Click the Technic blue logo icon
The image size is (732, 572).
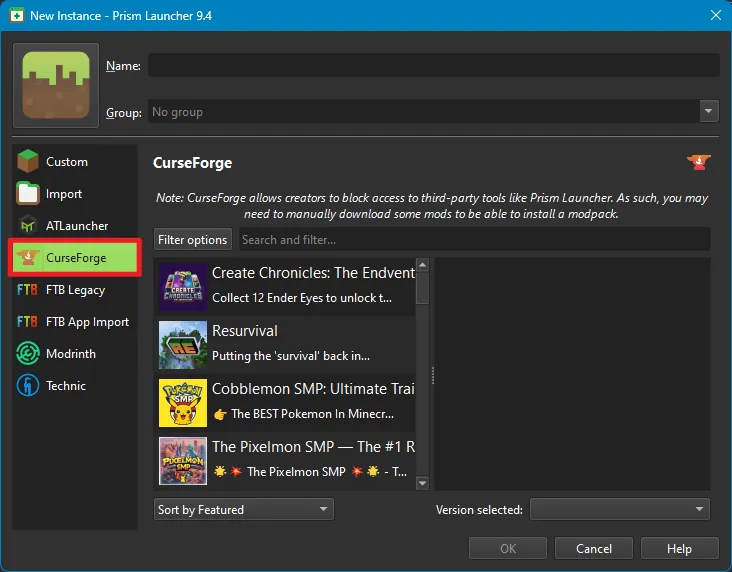coord(28,386)
